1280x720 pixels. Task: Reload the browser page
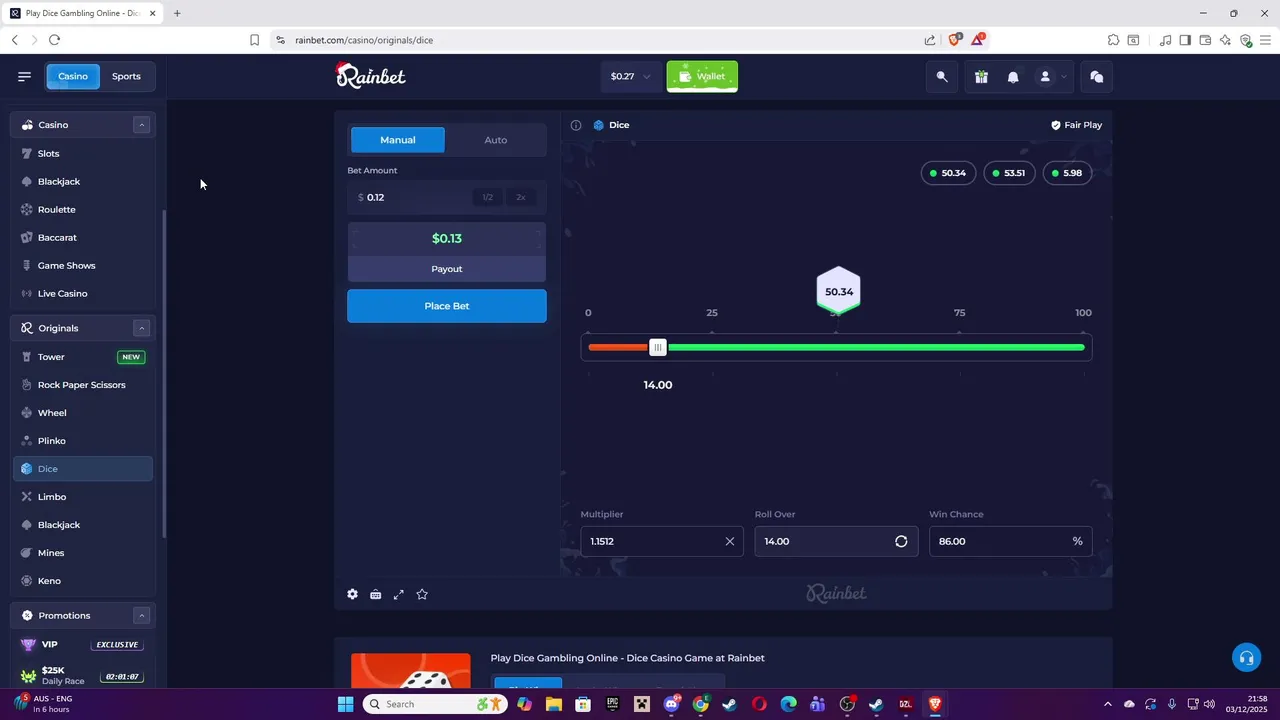click(54, 40)
